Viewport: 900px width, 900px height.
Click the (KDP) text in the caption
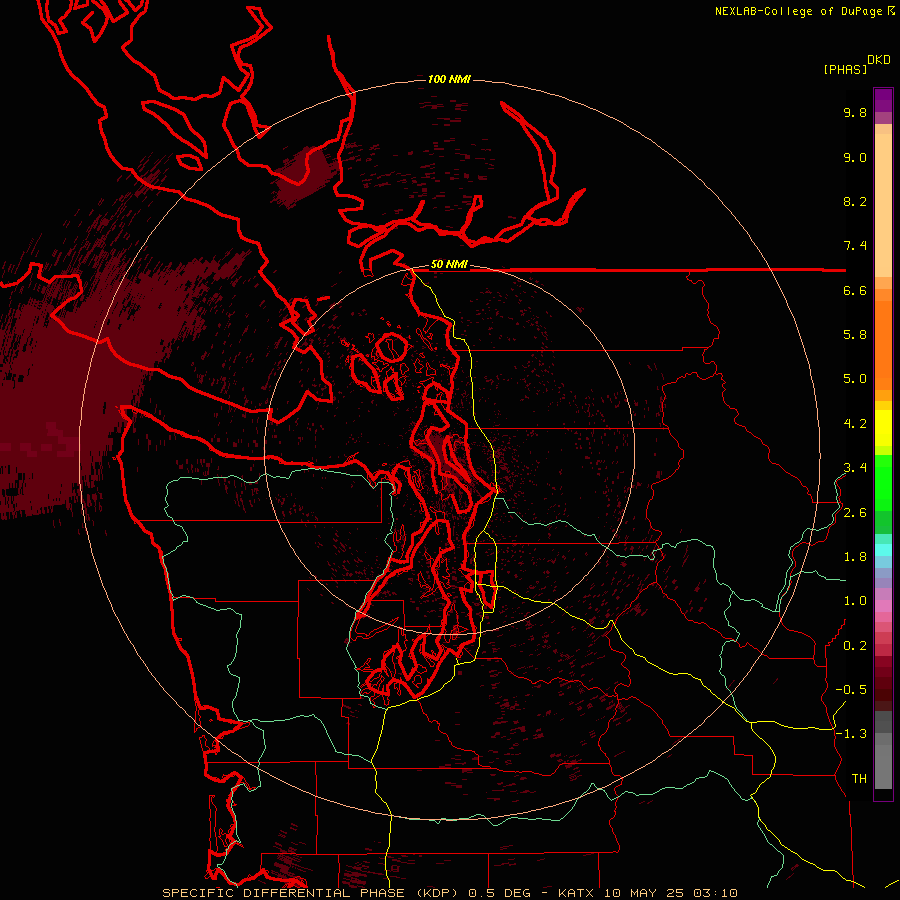(x=437, y=893)
